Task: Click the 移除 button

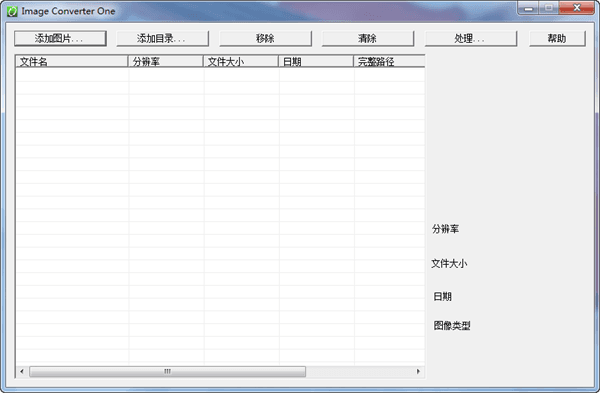Action: (265, 38)
